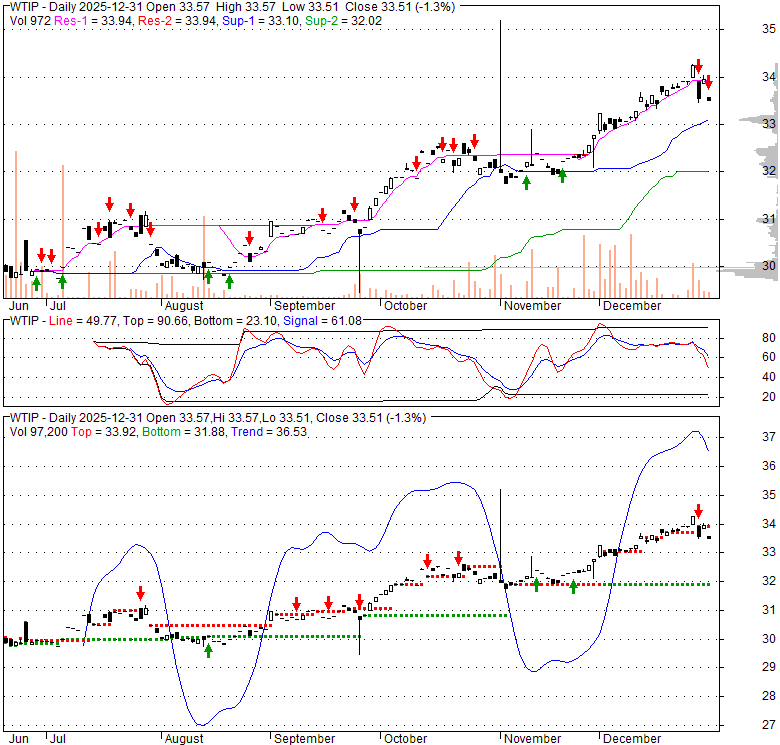Click the green up arrow above Jun label, top chart
This screenshot has height=745, width=780.
(x=36, y=283)
